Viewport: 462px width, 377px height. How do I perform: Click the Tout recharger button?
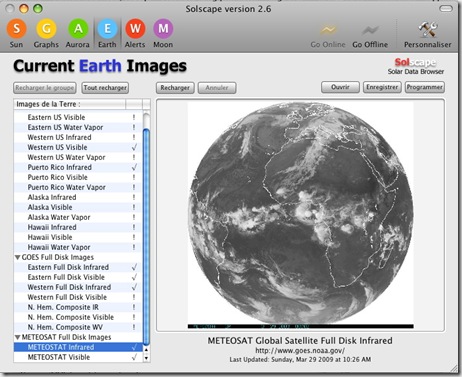(x=105, y=88)
